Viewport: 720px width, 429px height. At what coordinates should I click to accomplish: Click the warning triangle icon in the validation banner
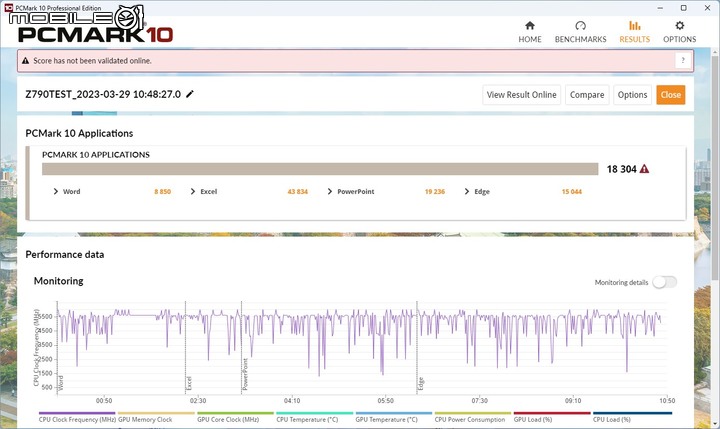pos(25,61)
